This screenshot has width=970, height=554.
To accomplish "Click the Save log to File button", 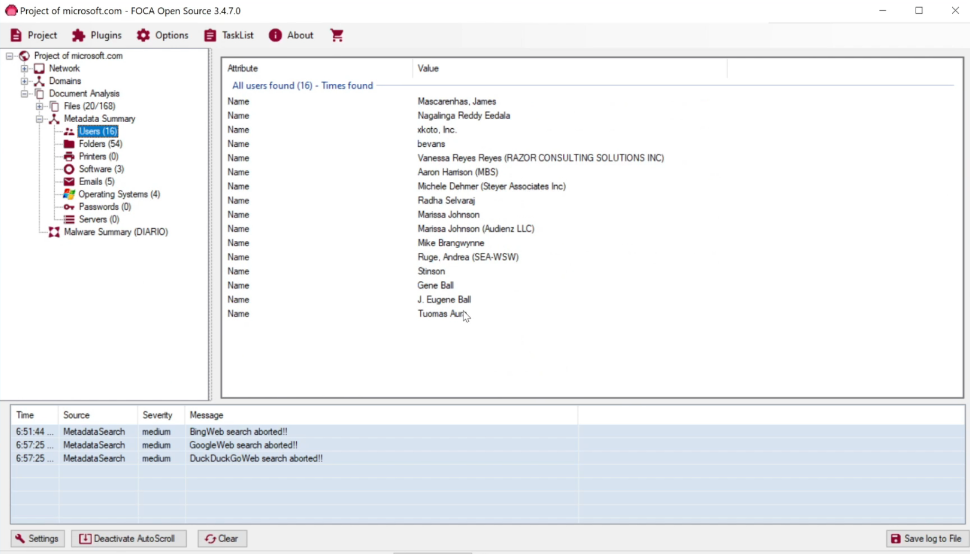I will point(927,539).
